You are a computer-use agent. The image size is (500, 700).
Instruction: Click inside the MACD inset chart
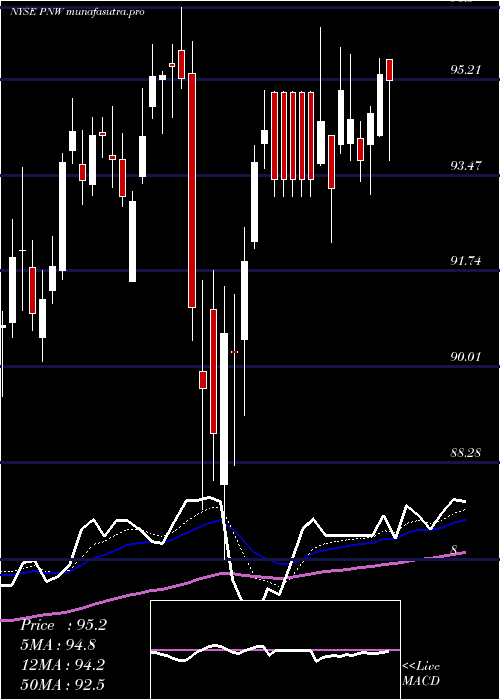click(x=275, y=650)
